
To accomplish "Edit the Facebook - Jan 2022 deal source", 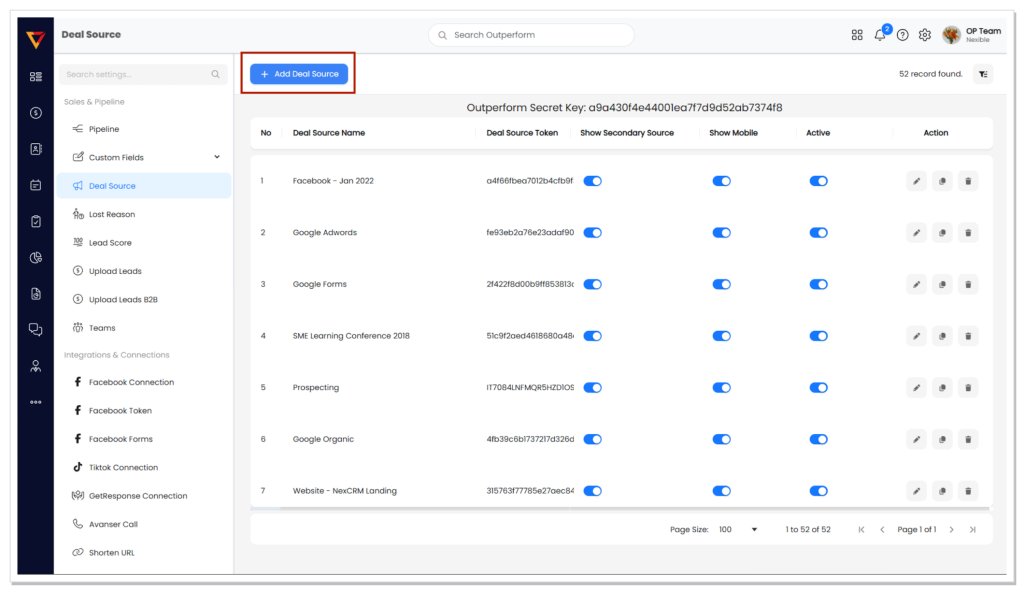I will (916, 181).
